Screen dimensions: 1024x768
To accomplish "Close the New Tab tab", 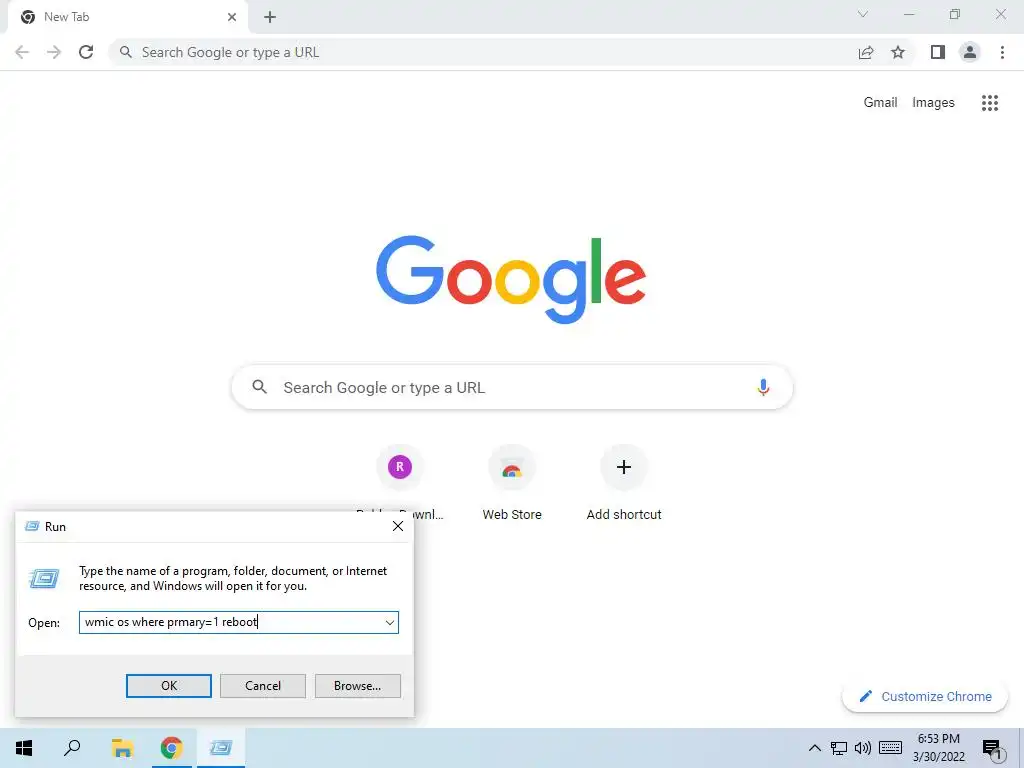I will pos(232,17).
